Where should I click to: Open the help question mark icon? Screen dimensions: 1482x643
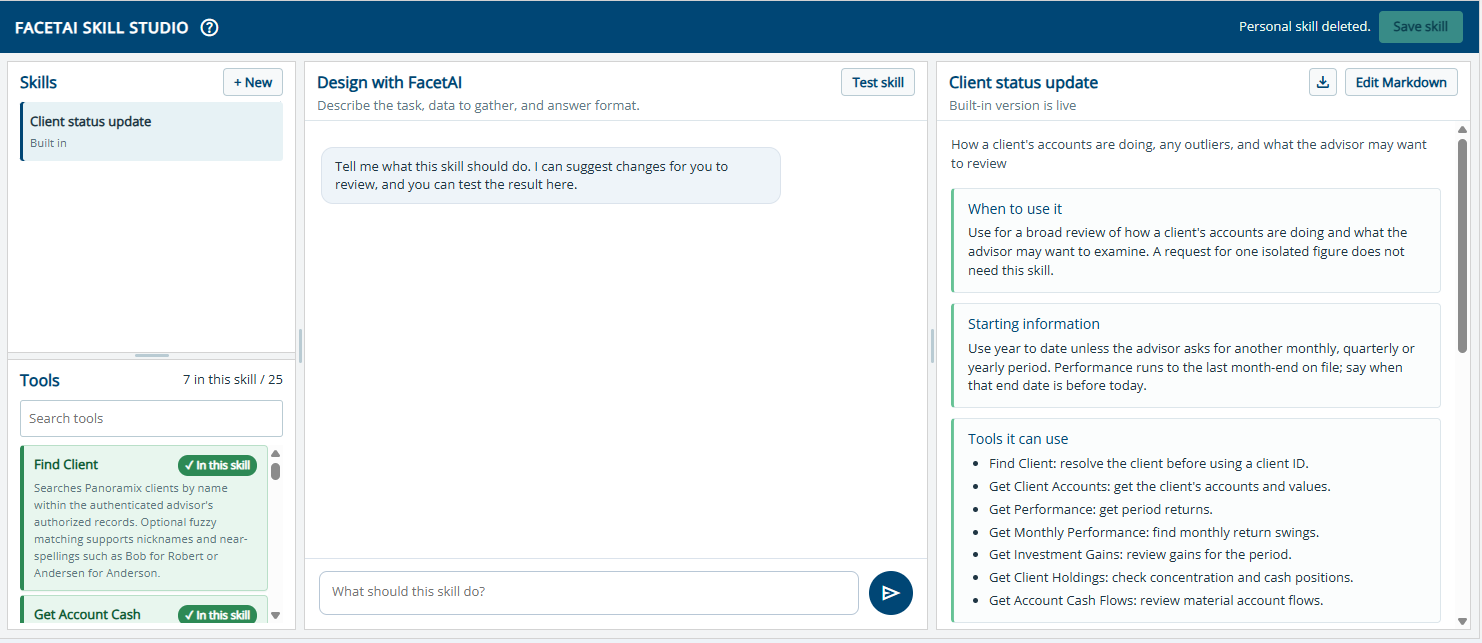(209, 28)
